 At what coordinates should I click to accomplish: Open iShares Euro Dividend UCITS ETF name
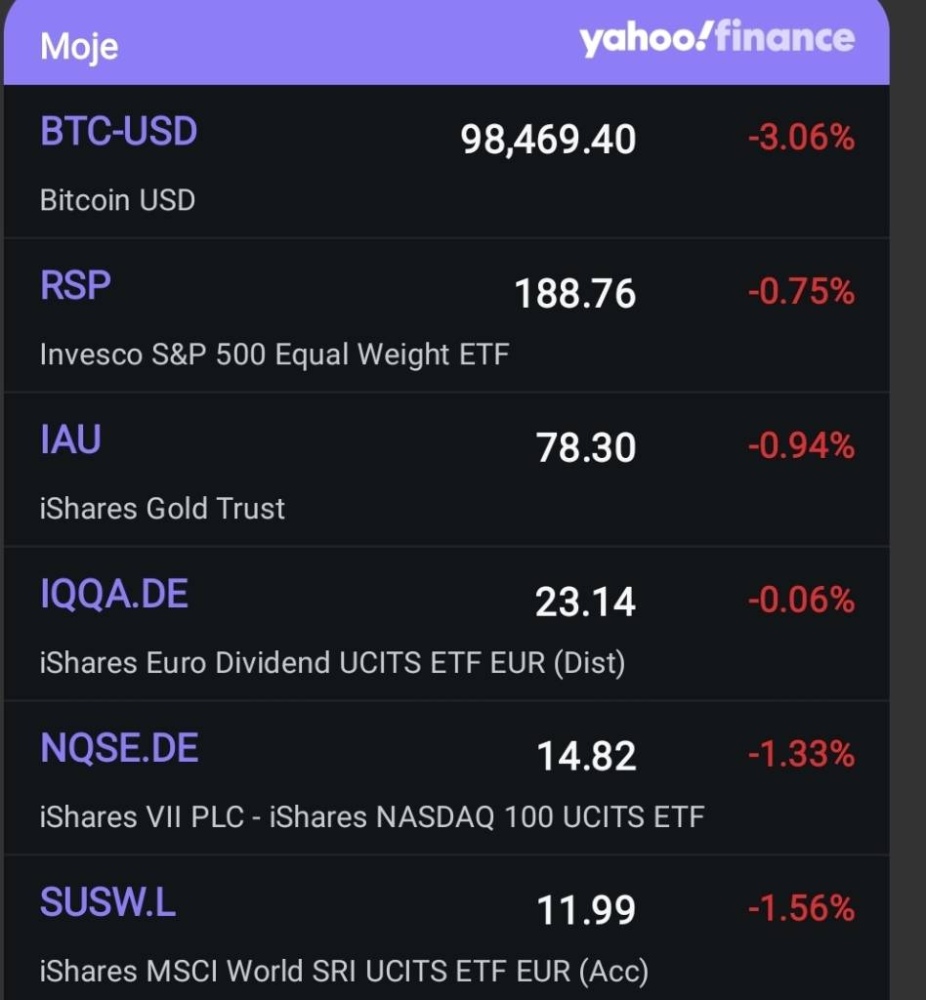pyautogui.click(x=332, y=662)
